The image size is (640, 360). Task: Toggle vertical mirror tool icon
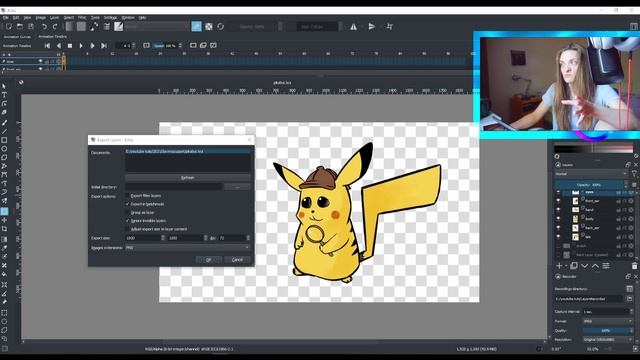click(371, 27)
